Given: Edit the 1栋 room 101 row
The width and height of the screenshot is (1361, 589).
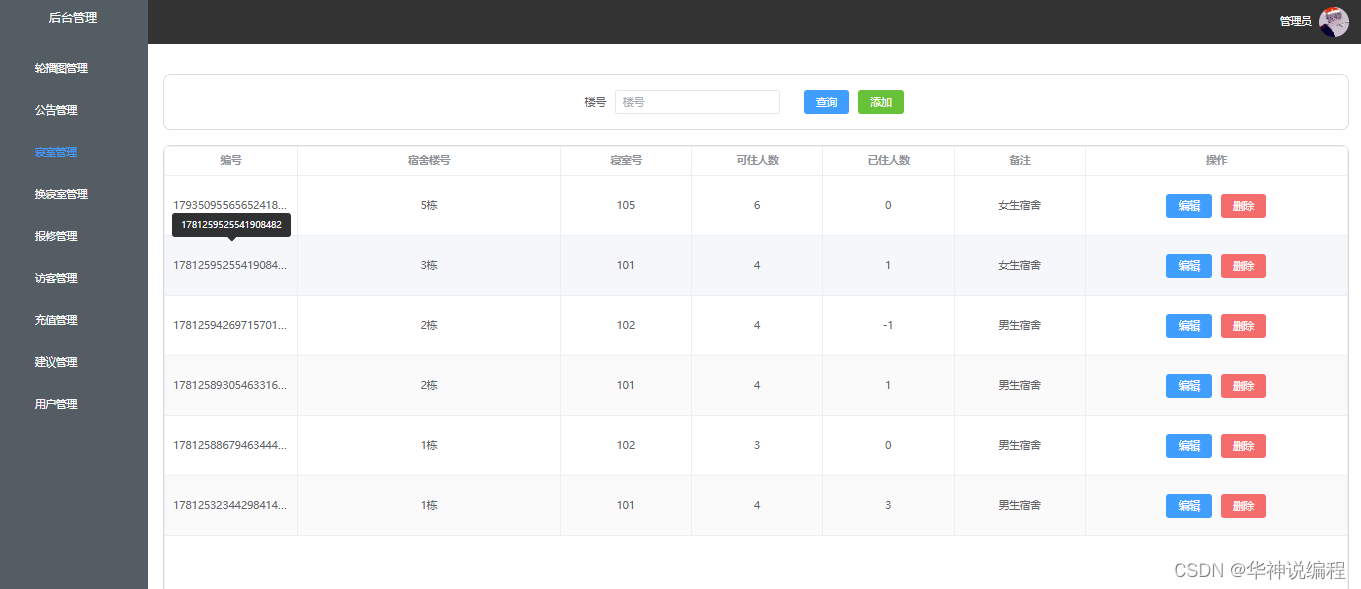Looking at the screenshot, I should [1189, 506].
